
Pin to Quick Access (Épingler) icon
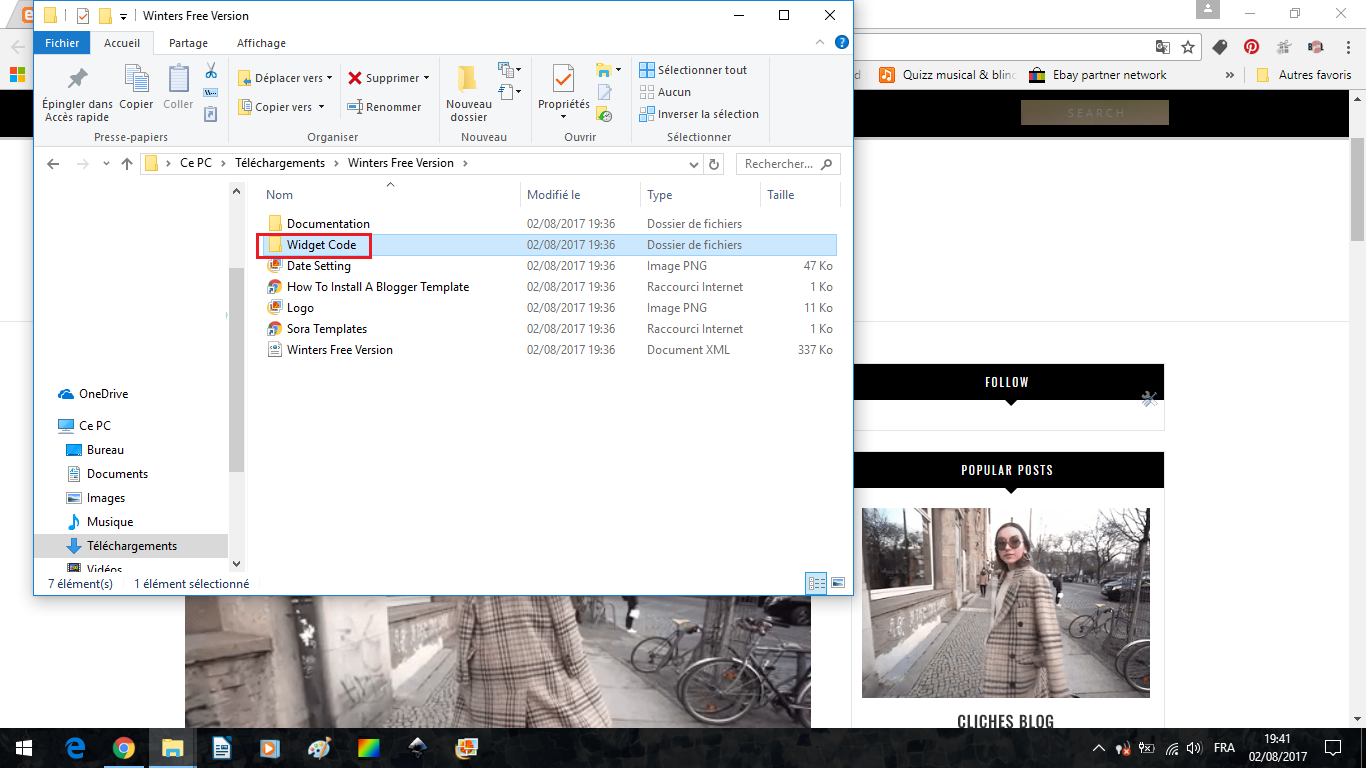pos(77,80)
